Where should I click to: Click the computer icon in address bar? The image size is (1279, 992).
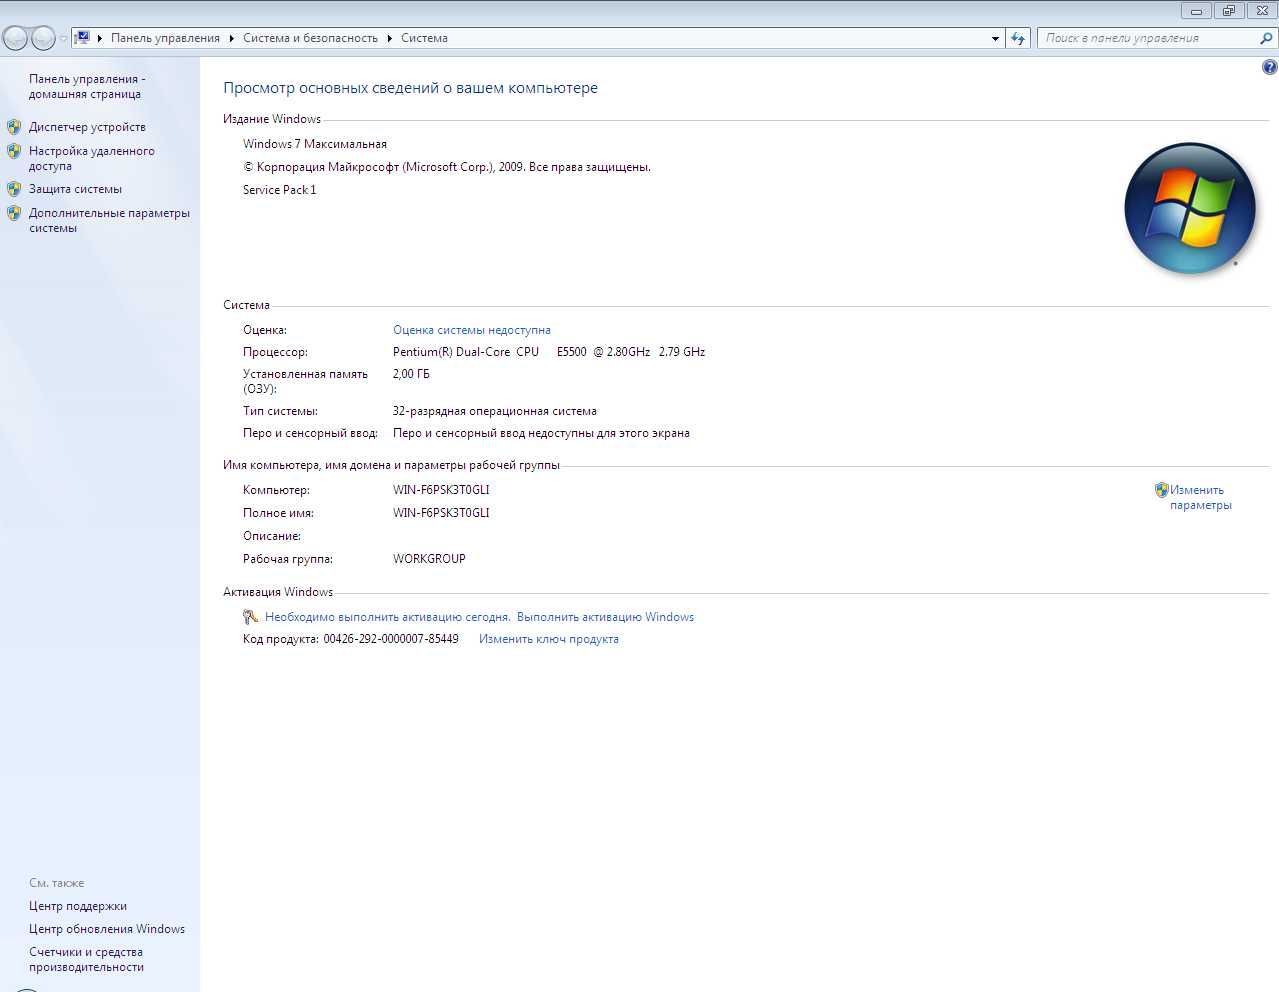click(x=82, y=38)
